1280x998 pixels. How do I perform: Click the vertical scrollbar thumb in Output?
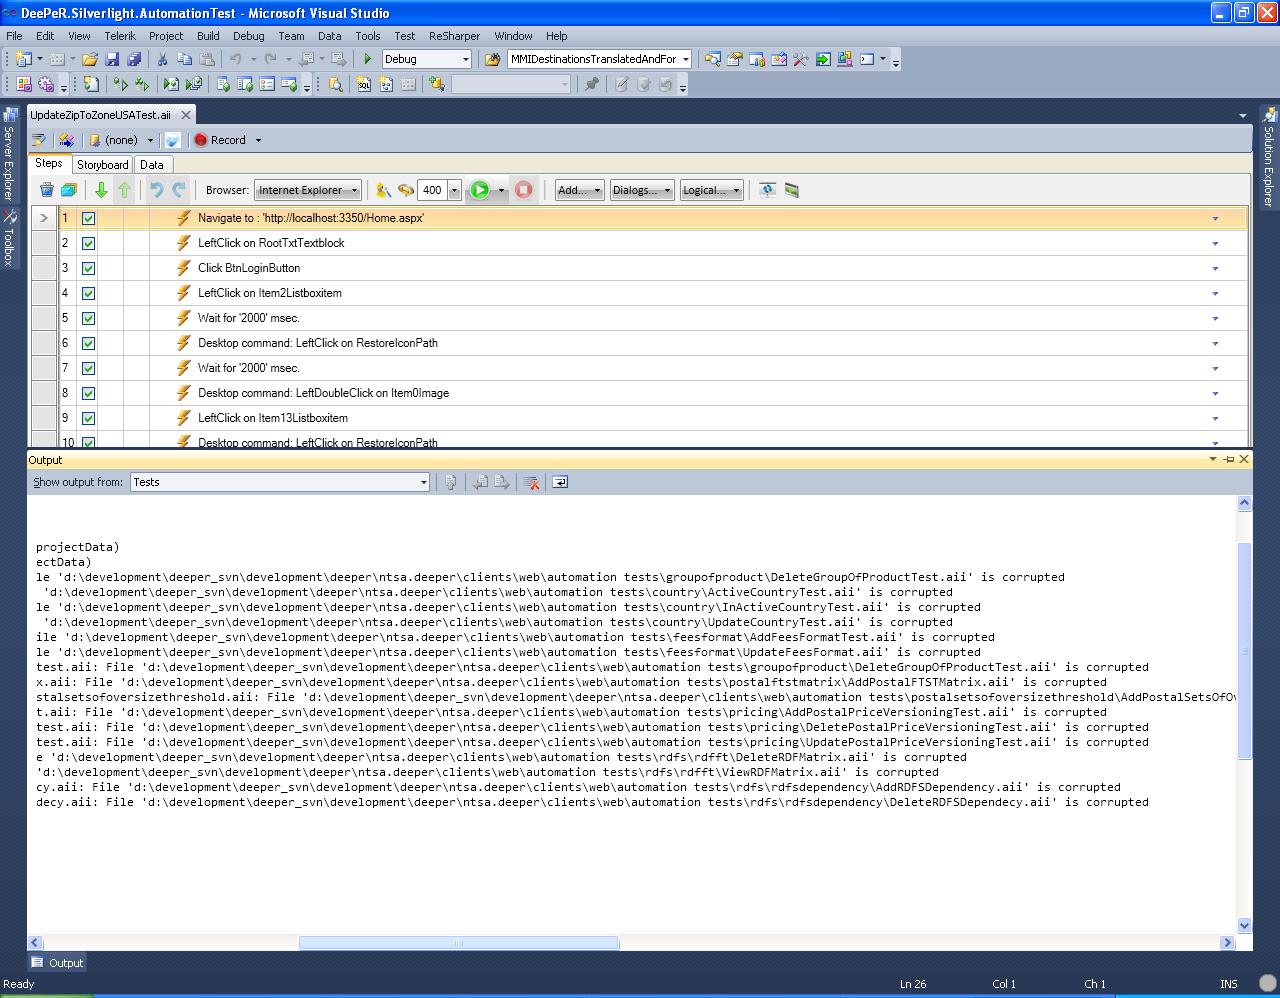1244,650
